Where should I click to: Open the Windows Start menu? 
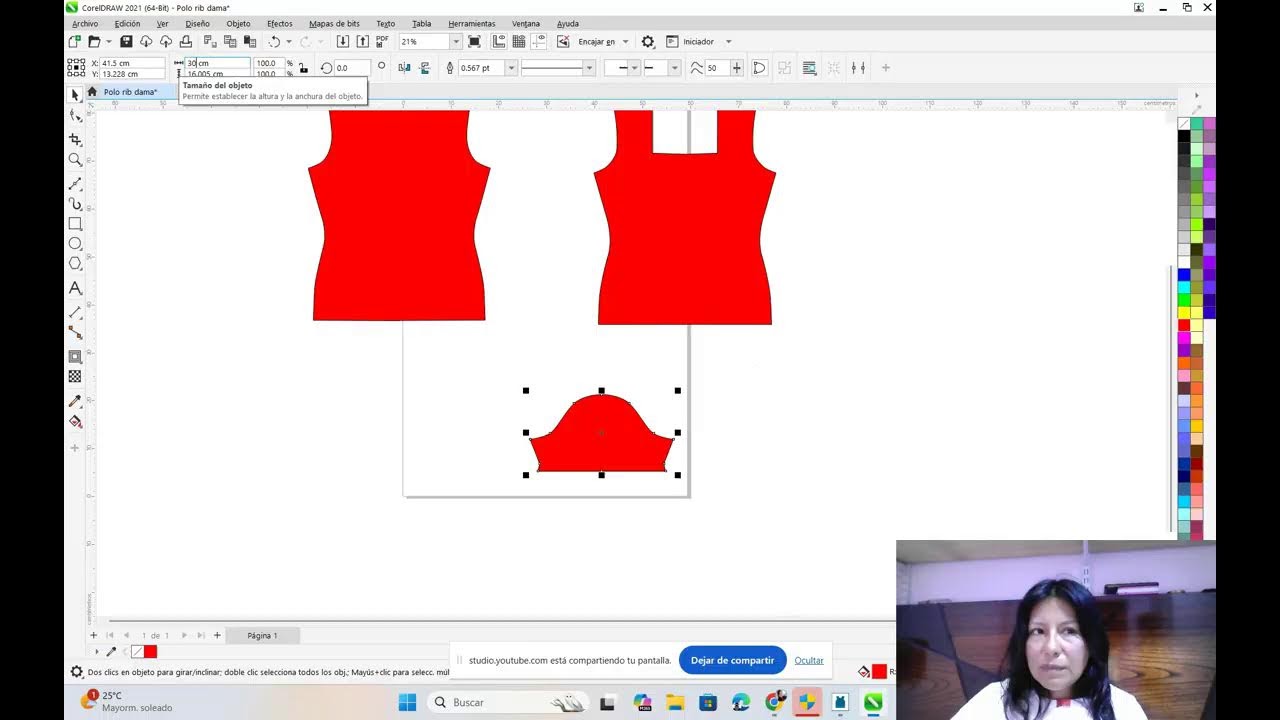coord(407,702)
